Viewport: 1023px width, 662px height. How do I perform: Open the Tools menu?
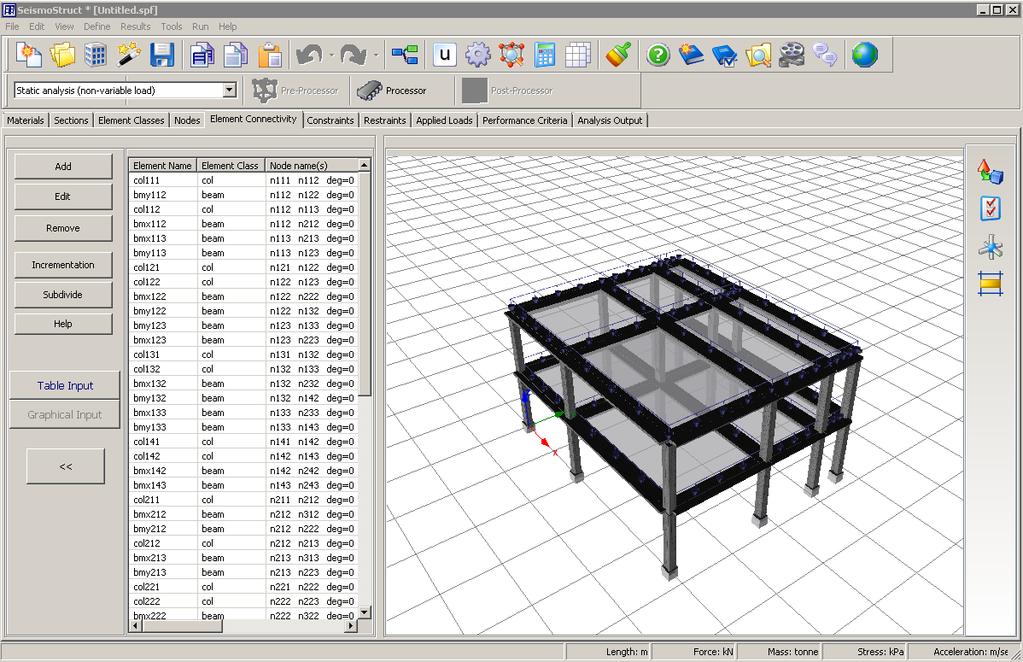tap(172, 26)
